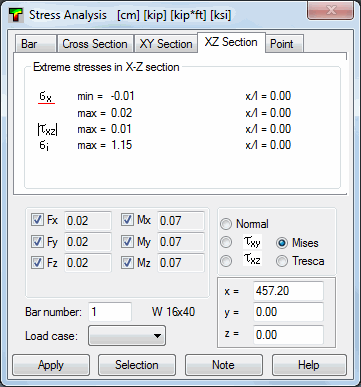Expand the Load case dropdown
The image size is (361, 387).
coord(127,336)
